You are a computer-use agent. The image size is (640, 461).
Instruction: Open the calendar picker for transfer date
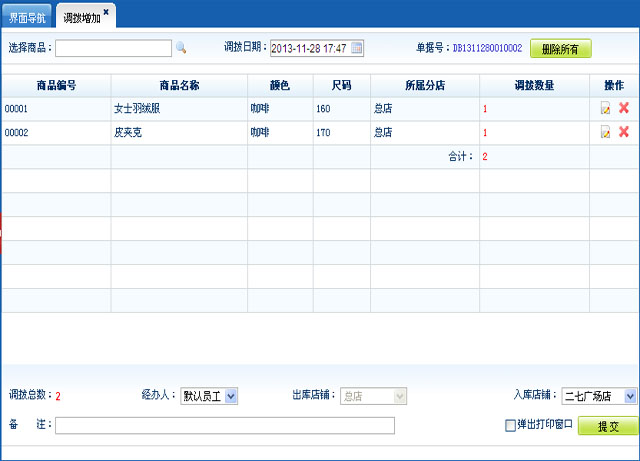(357, 47)
